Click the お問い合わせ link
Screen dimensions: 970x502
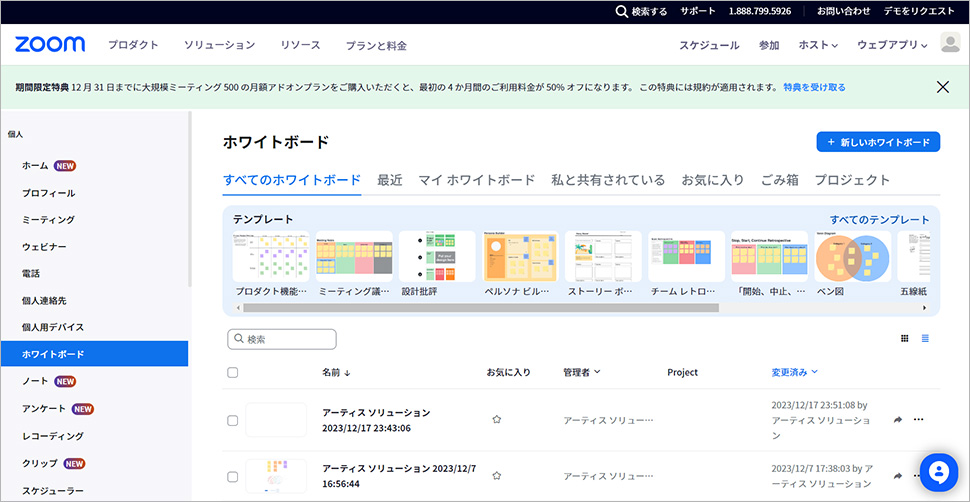coord(844,11)
